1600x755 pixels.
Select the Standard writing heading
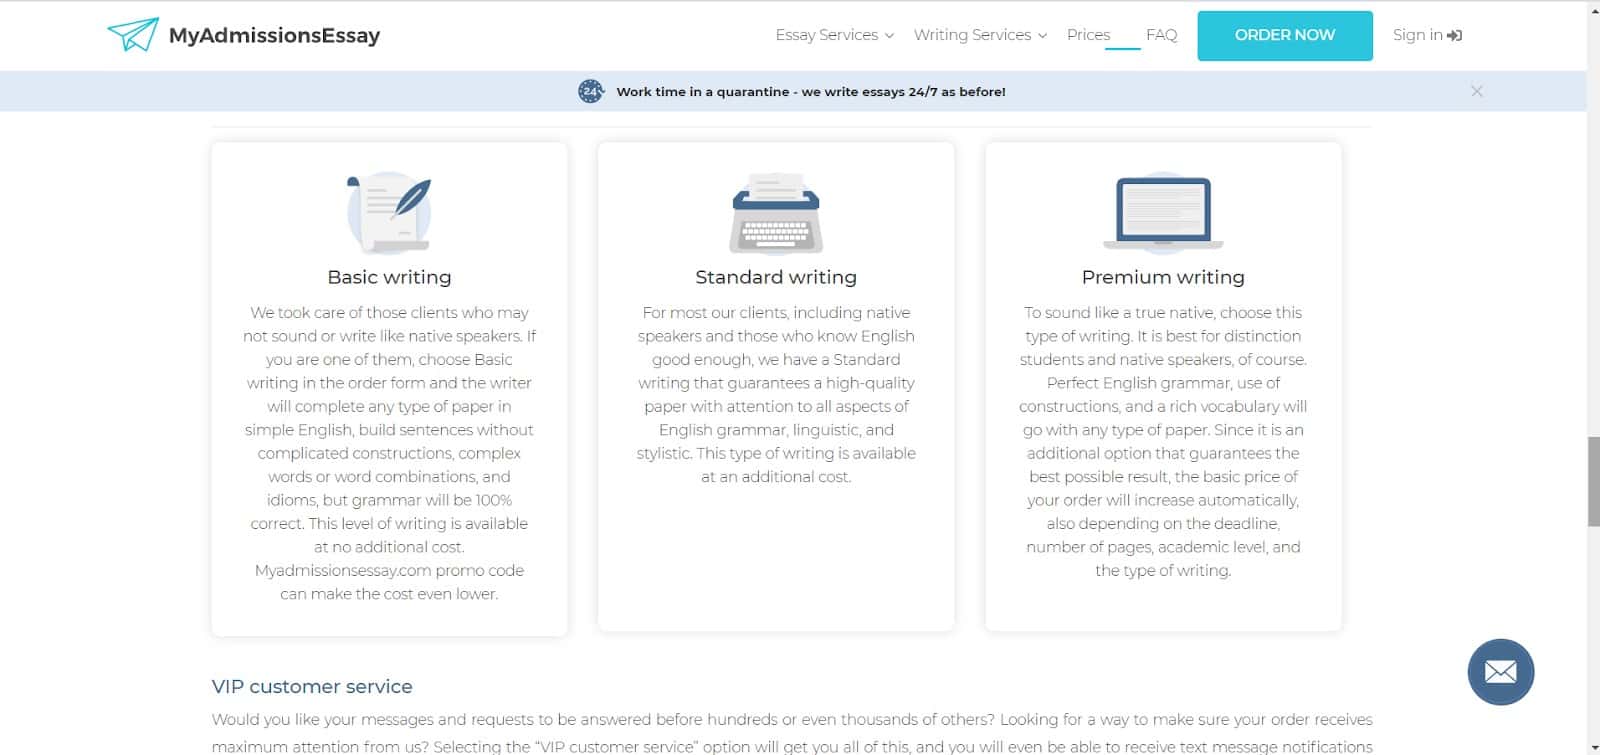pyautogui.click(x=776, y=277)
